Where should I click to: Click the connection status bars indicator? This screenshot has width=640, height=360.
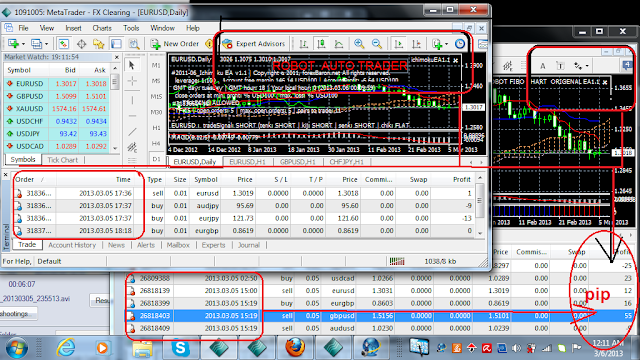point(397,261)
